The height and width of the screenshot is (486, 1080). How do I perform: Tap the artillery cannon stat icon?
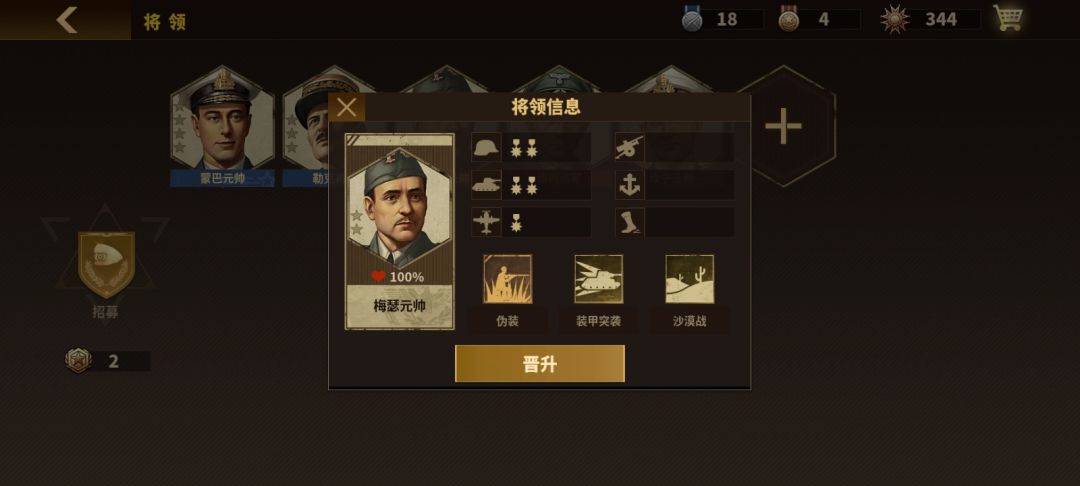pyautogui.click(x=630, y=147)
